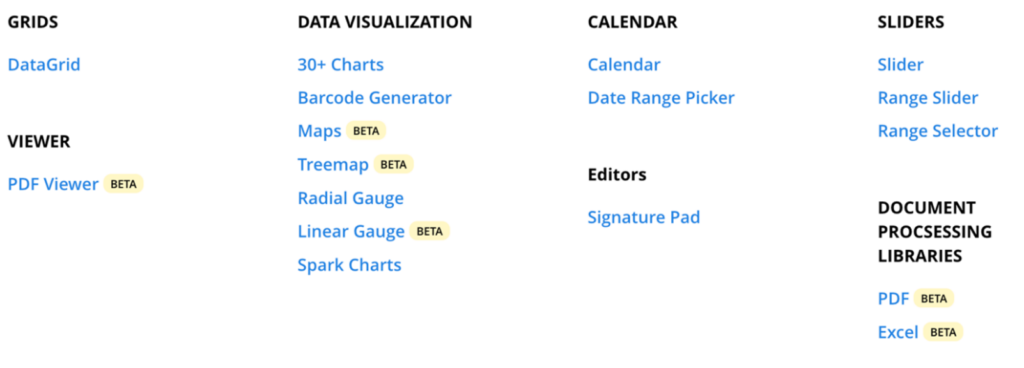Go to Date Range Picker

pos(661,98)
